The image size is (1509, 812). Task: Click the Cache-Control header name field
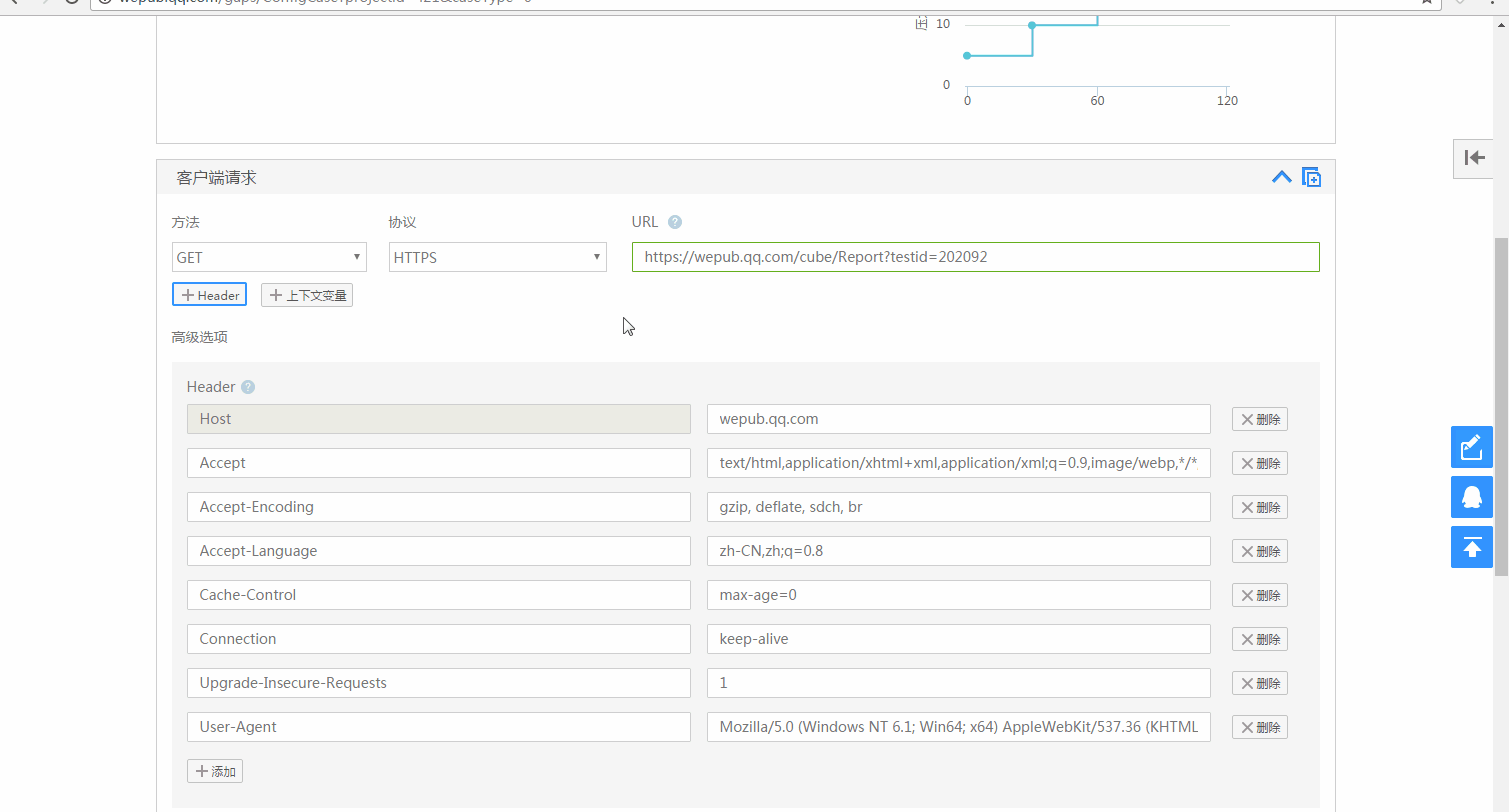[x=439, y=595]
